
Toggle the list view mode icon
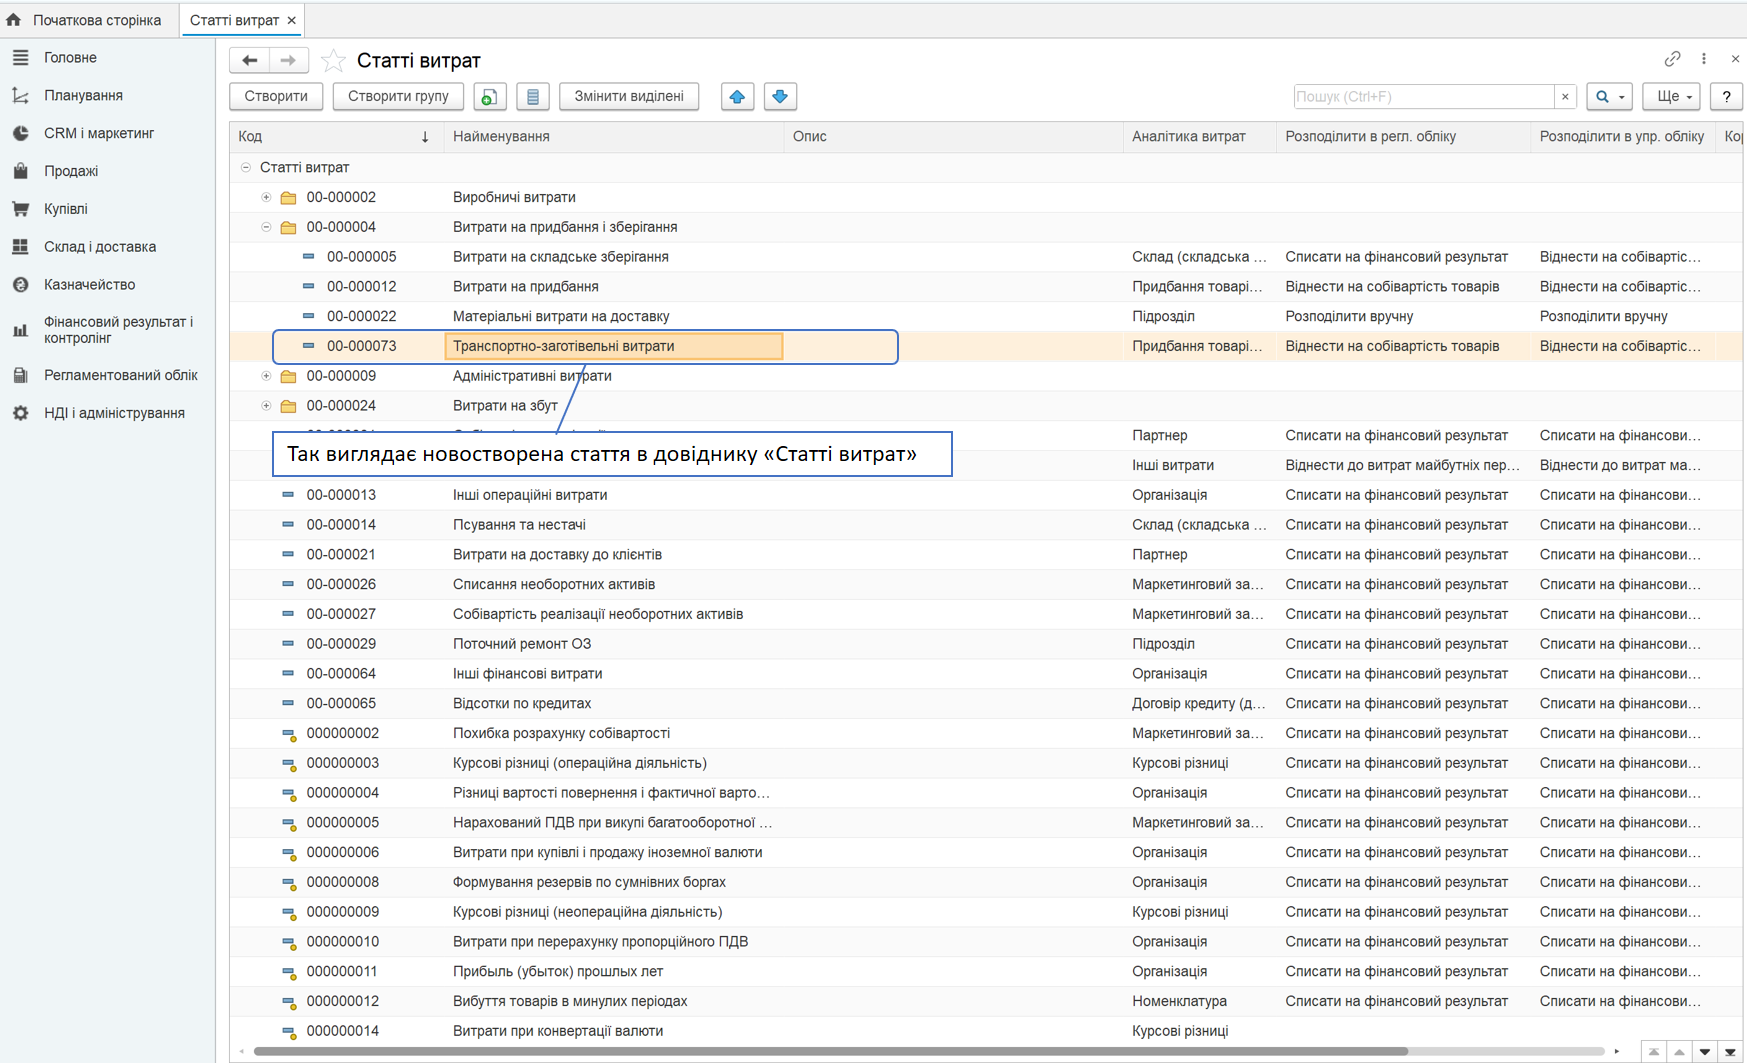(x=533, y=97)
